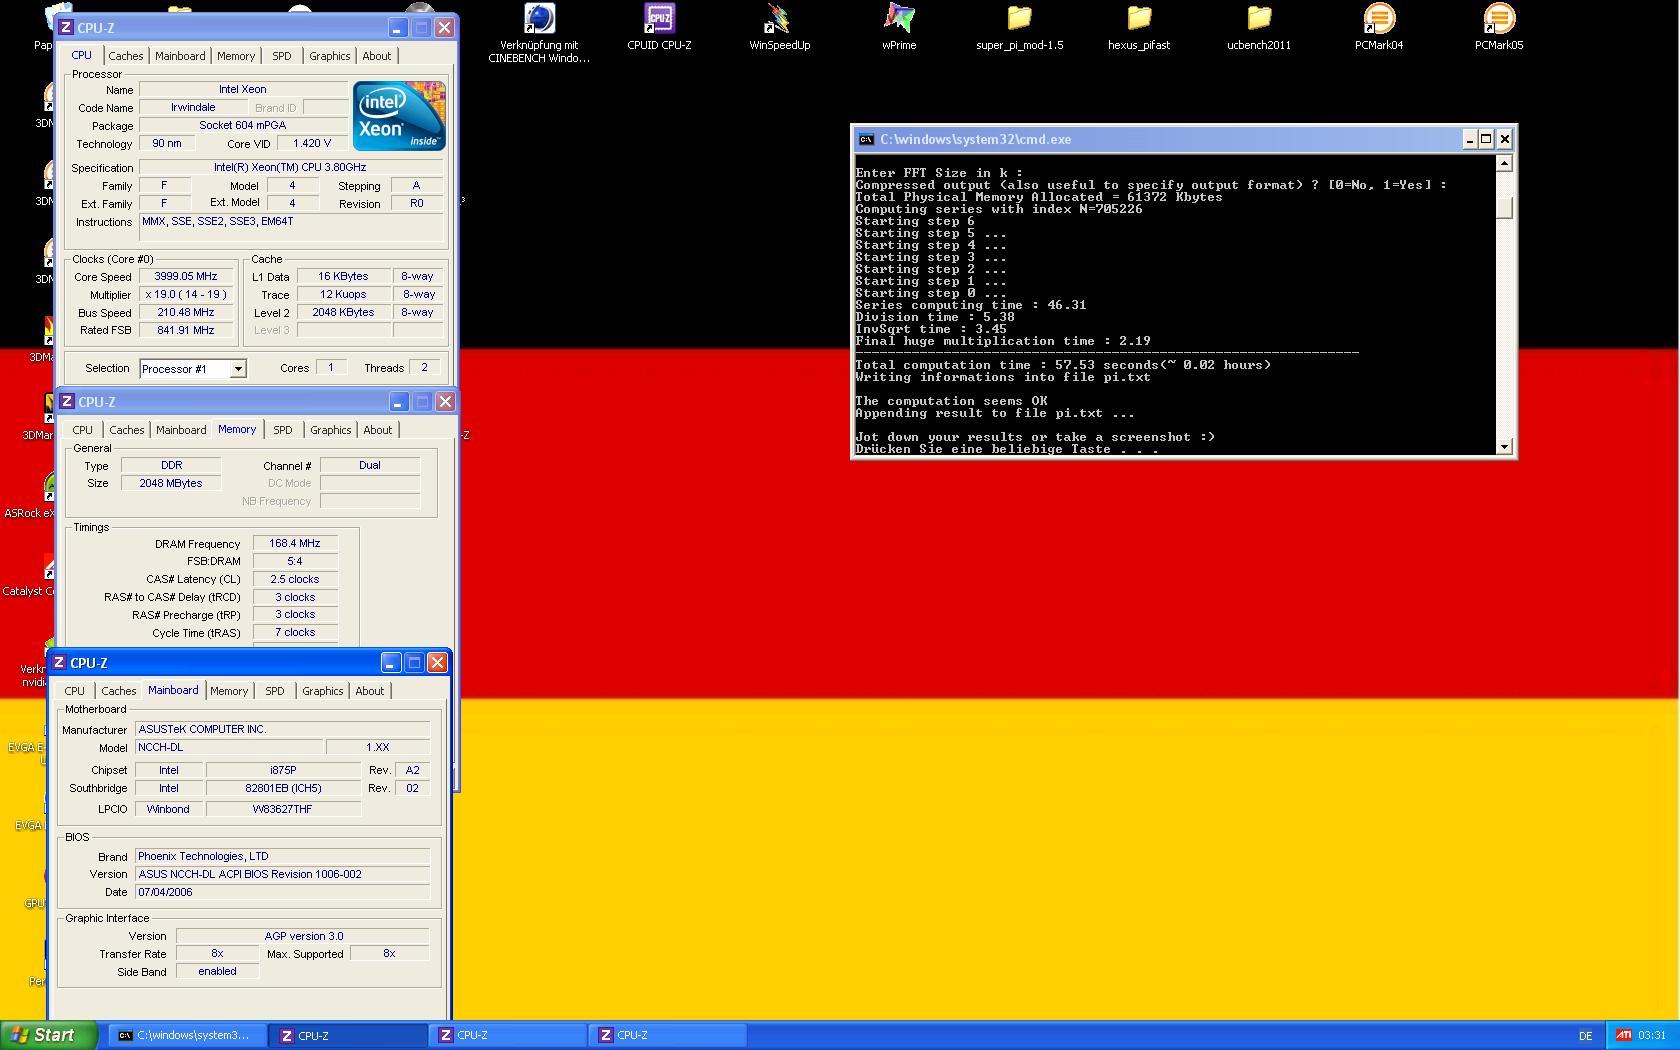Switch to Caches tab in top CPU-Z window
Viewport: 1680px width, 1050px height.
click(x=126, y=56)
